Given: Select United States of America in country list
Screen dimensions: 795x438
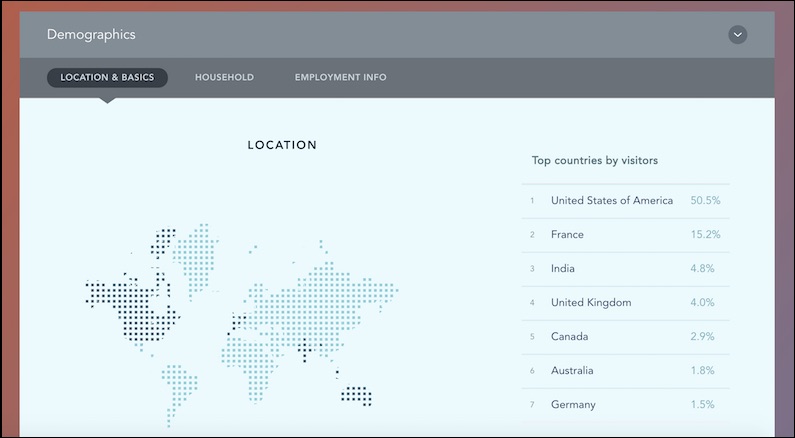Looking at the screenshot, I should pyautogui.click(x=611, y=201).
